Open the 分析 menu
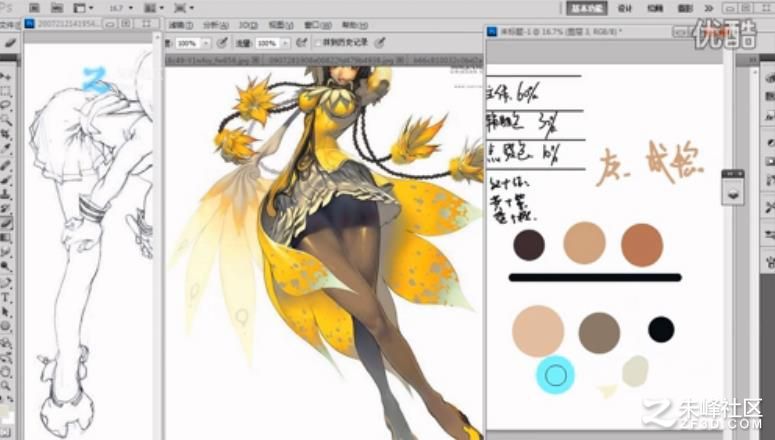Image resolution: width=775 pixels, height=440 pixels. point(215,25)
